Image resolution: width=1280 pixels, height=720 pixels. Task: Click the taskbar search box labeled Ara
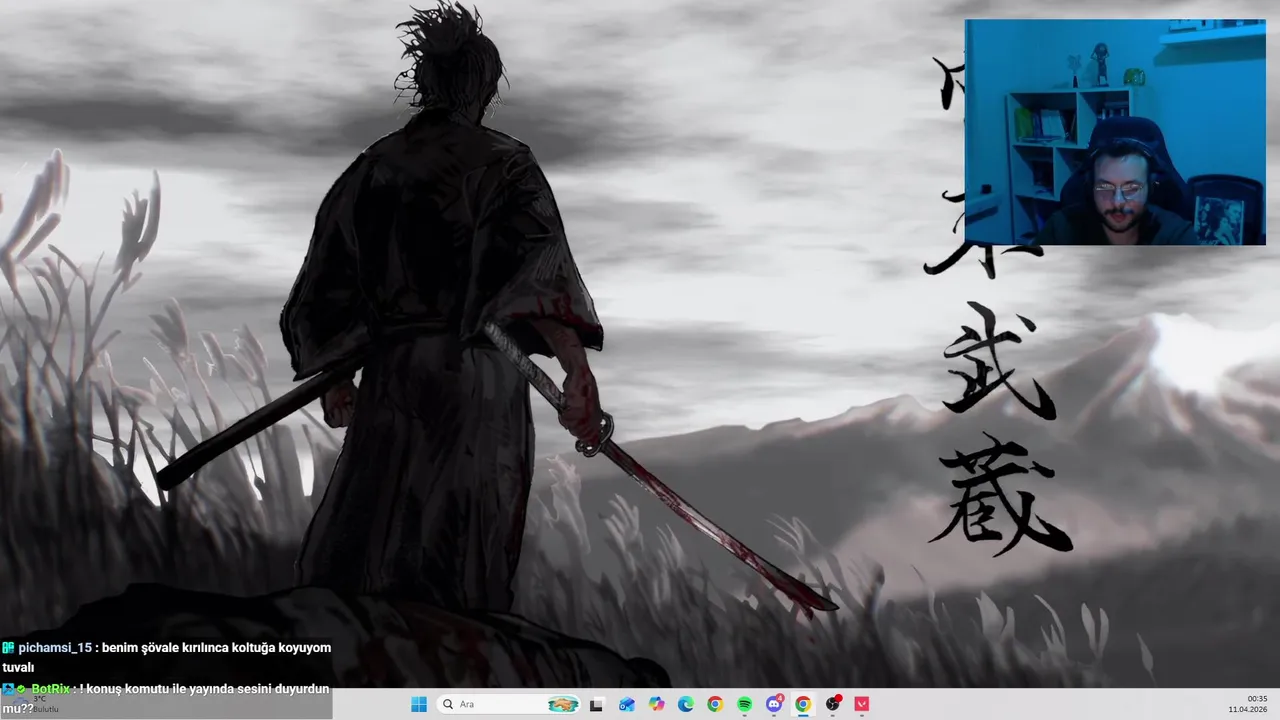509,704
